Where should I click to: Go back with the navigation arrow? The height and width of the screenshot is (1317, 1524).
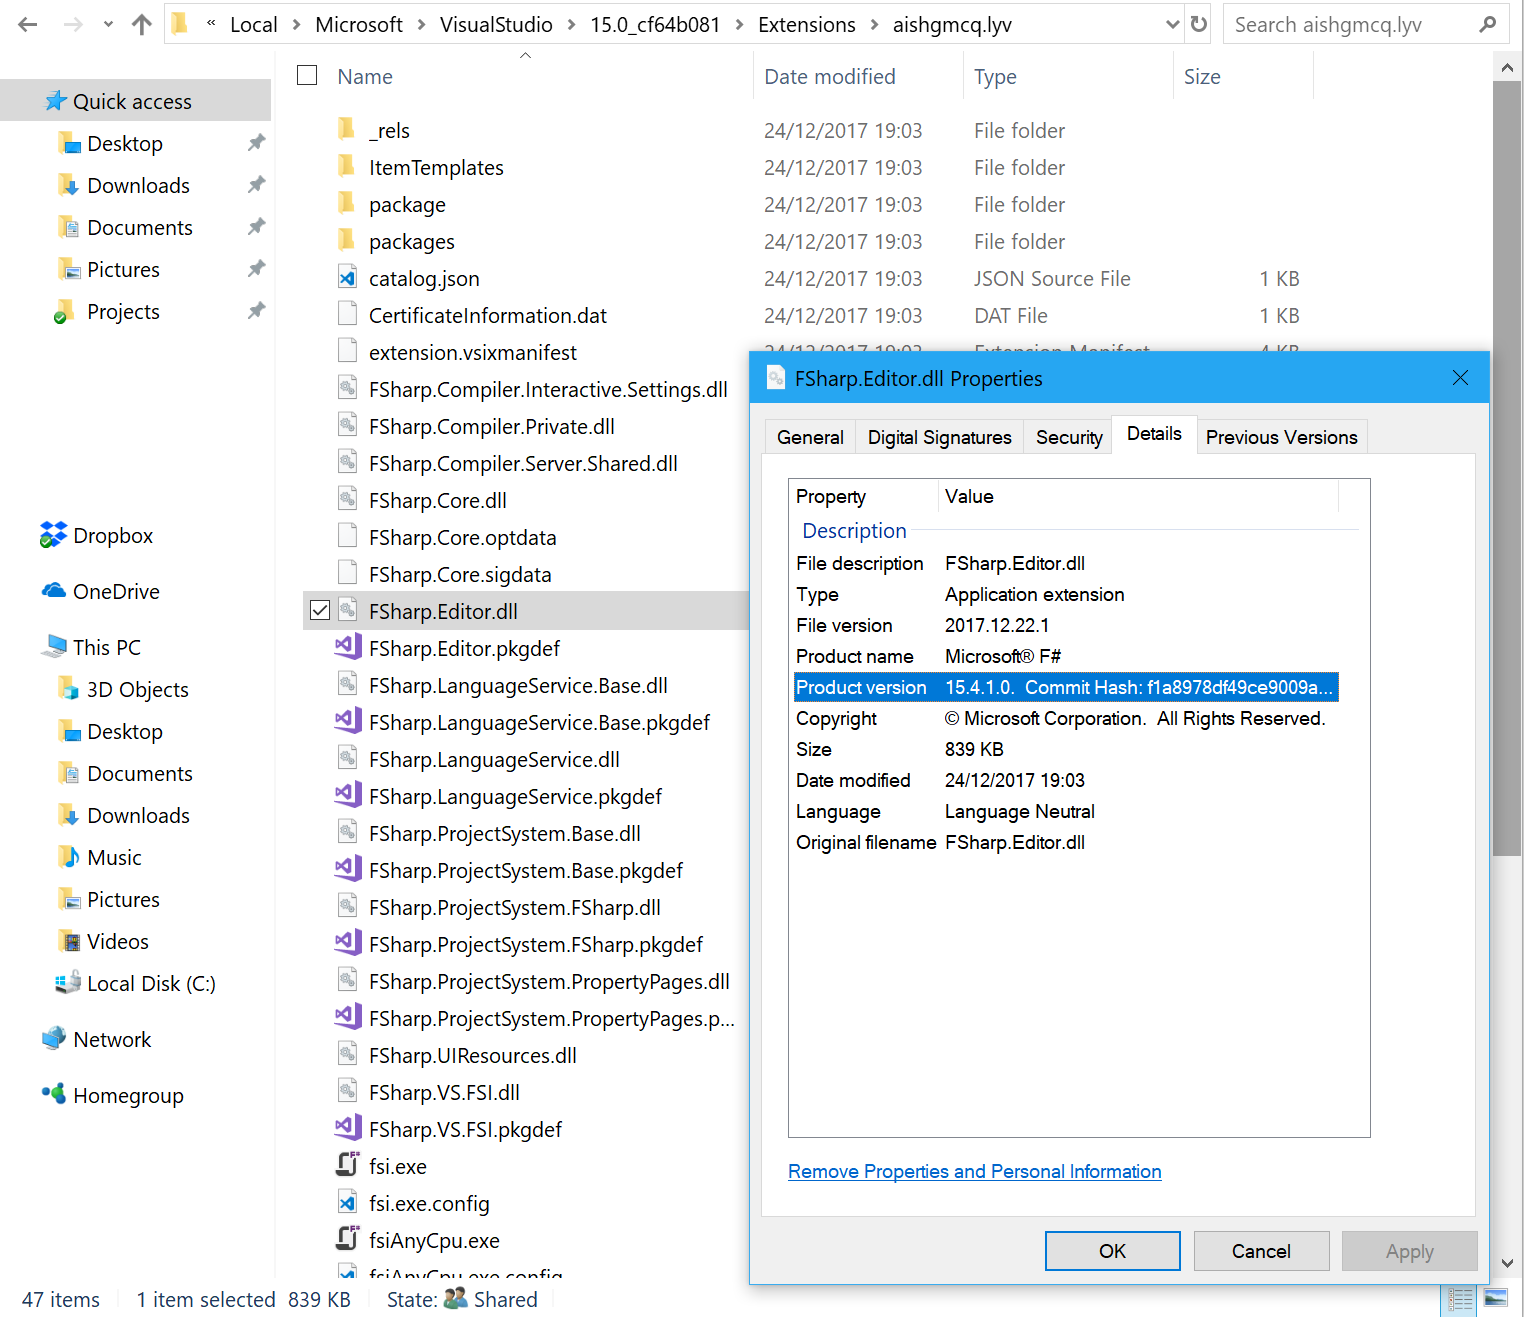(x=27, y=24)
